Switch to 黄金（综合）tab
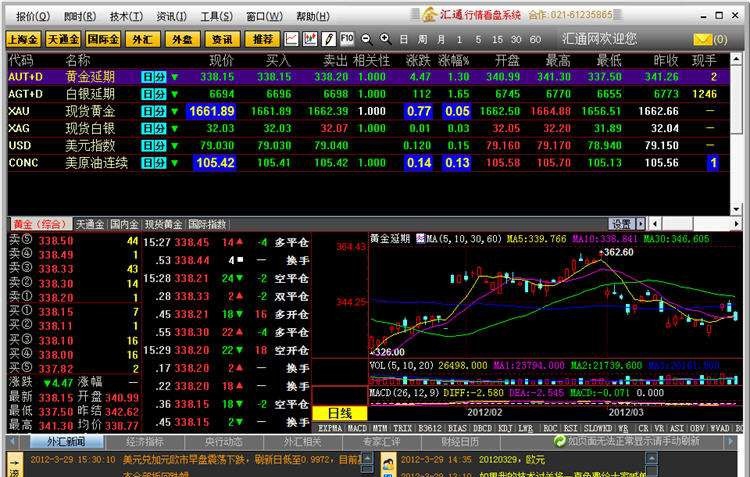The width and height of the screenshot is (750, 477). pyautogui.click(x=41, y=224)
